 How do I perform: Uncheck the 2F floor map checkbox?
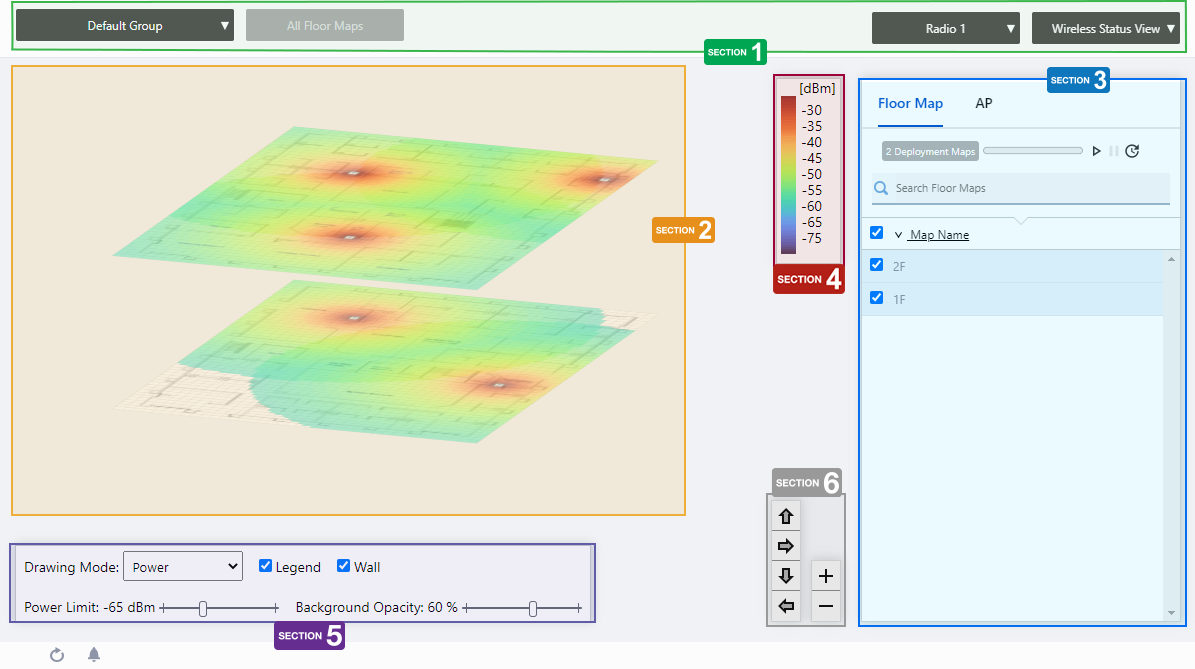[x=877, y=265]
